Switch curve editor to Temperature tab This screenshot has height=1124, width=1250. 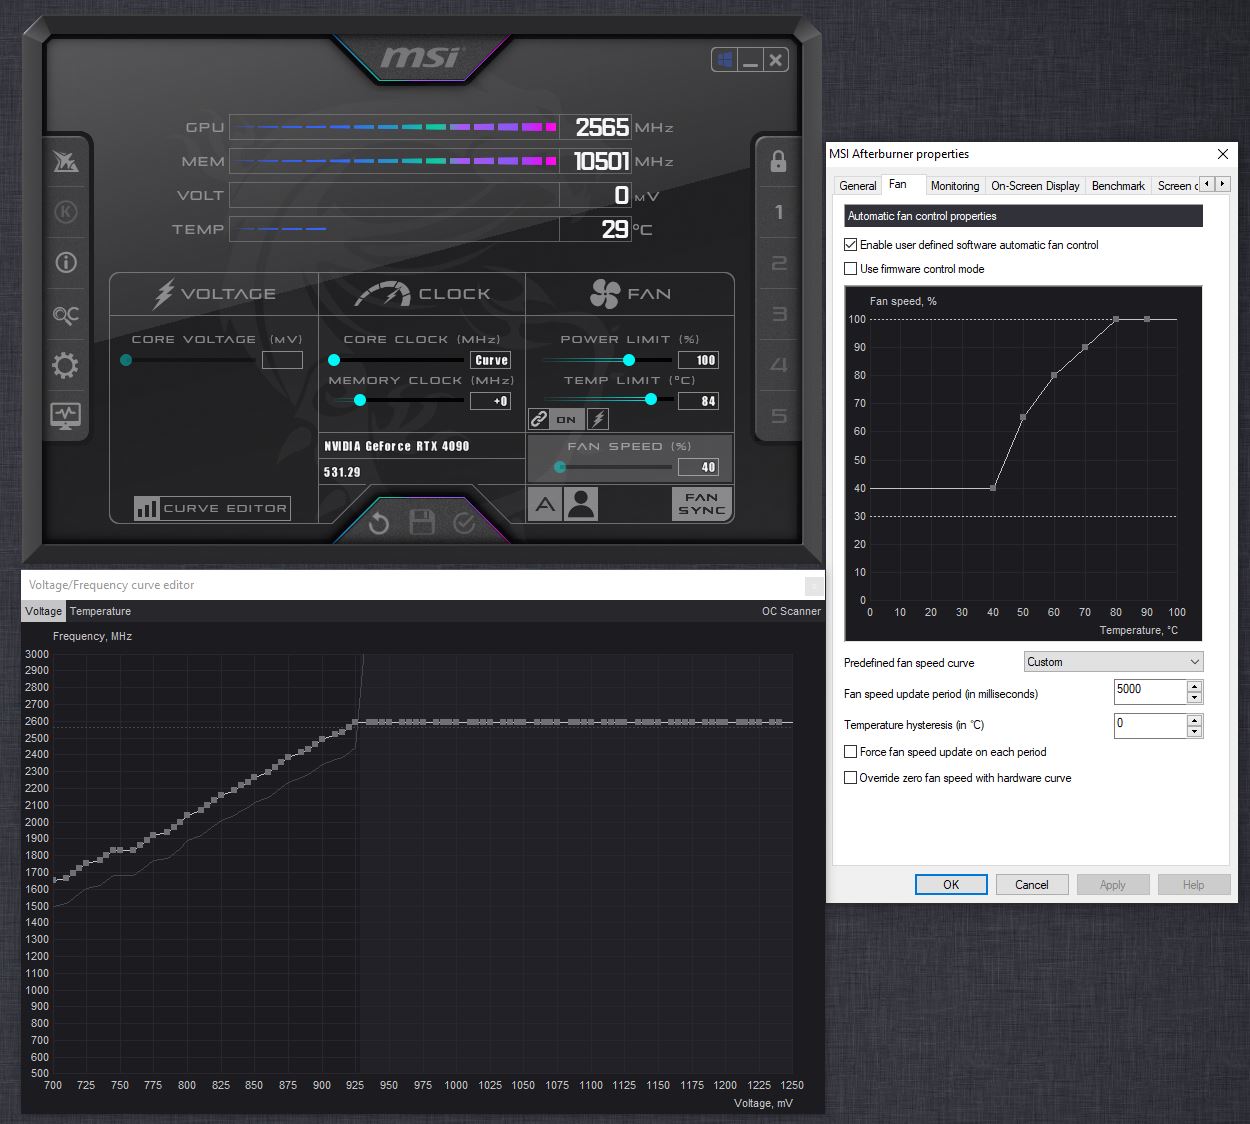point(100,611)
